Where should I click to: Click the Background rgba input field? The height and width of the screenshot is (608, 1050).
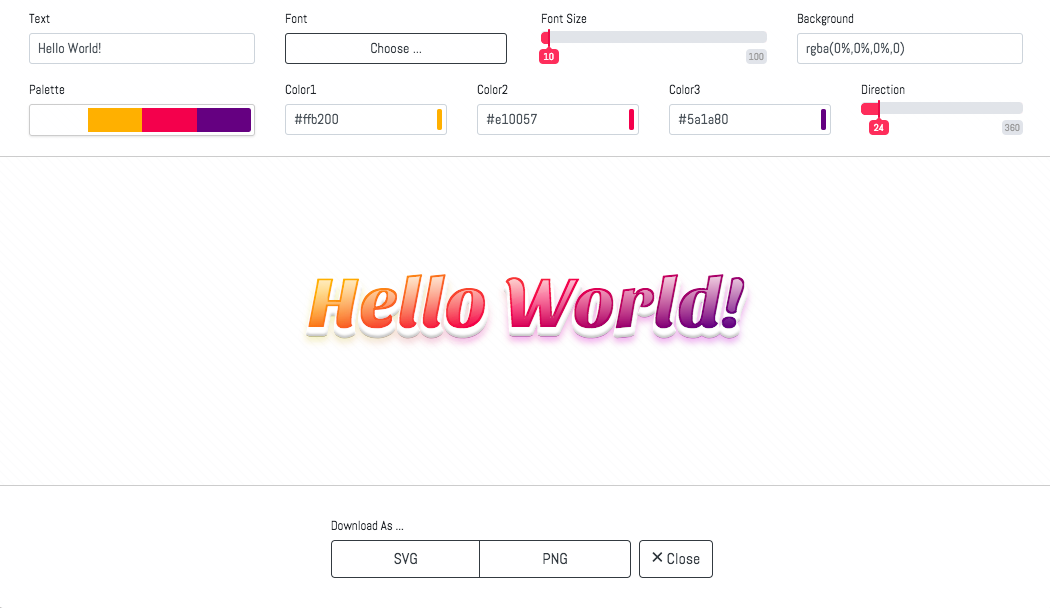(x=908, y=48)
